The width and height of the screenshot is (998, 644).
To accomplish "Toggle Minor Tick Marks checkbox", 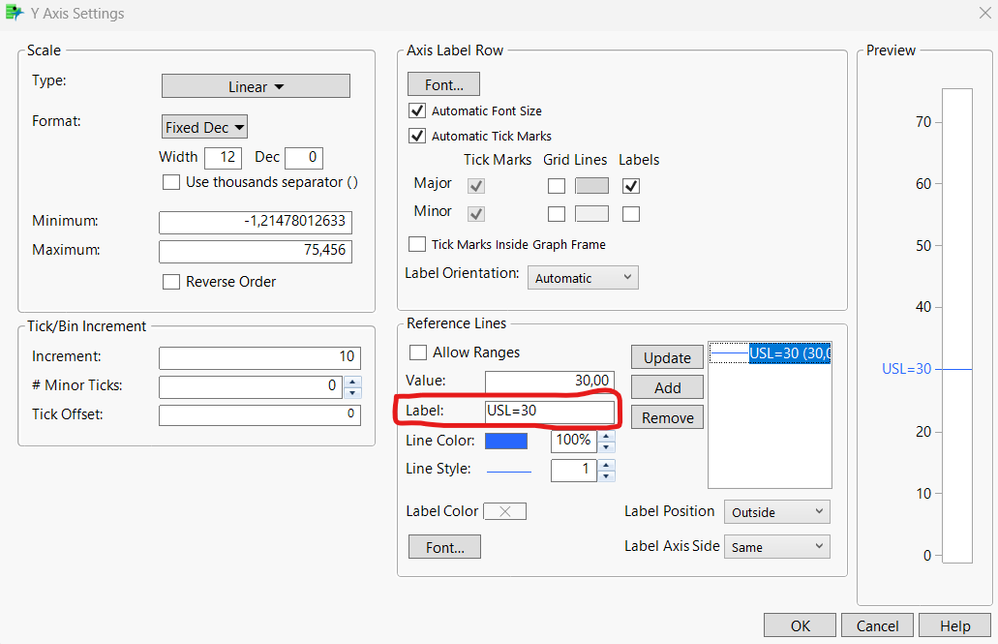I will [476, 214].
